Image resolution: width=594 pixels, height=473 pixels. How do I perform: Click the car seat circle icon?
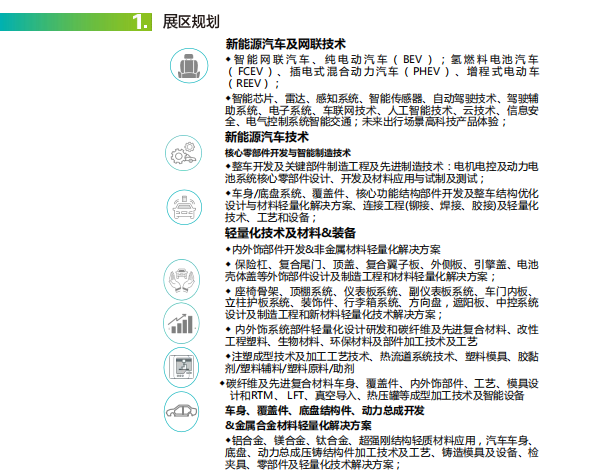coord(189,66)
